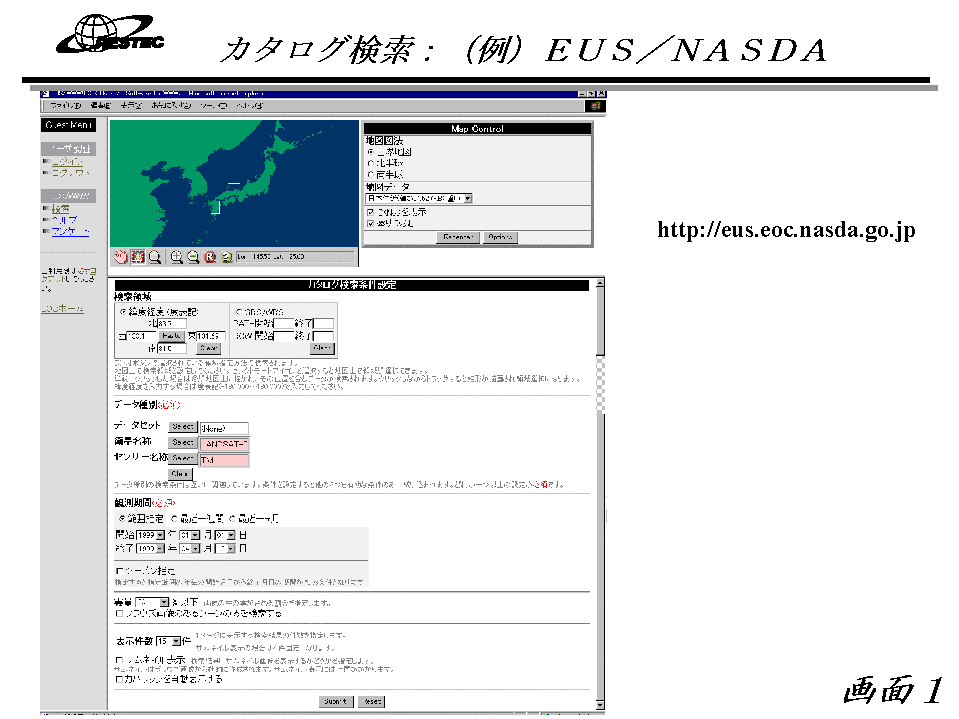
Task: Toggle the season-specified (シーズン指定) checkbox
Action: pos(119,570)
